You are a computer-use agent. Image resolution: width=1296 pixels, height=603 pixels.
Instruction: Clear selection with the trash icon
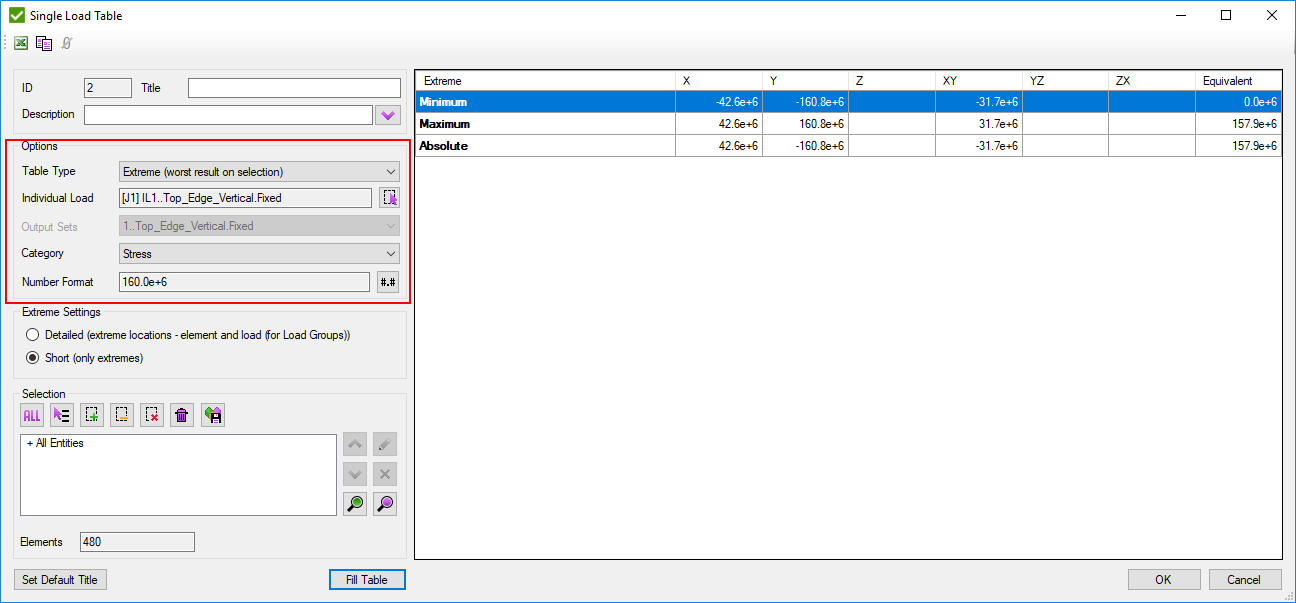pos(182,415)
